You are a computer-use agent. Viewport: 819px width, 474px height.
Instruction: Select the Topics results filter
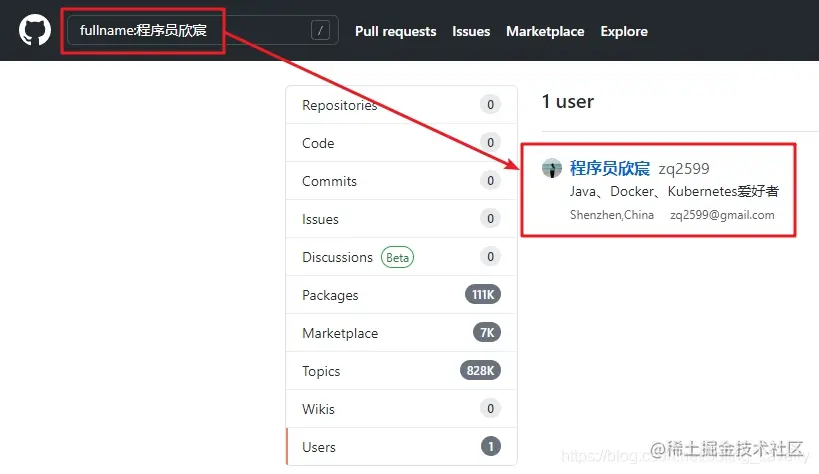click(401, 371)
